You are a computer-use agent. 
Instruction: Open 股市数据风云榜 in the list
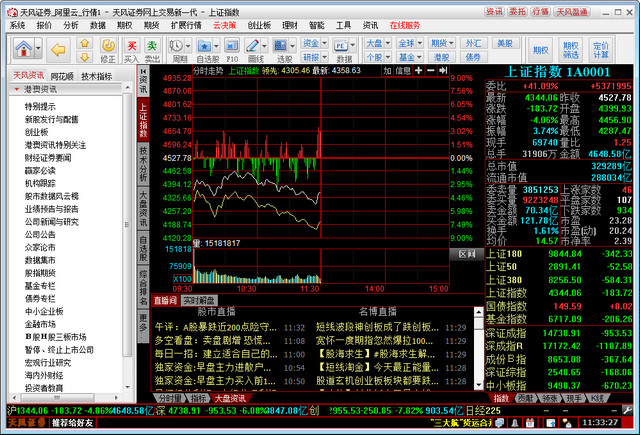point(51,196)
